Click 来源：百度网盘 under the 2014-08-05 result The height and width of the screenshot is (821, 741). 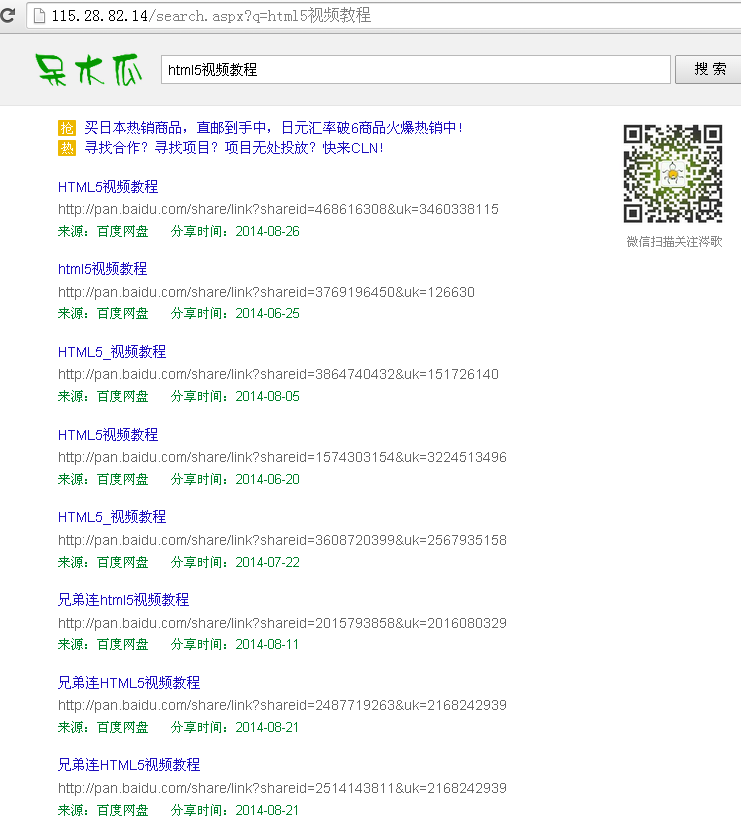(103, 396)
